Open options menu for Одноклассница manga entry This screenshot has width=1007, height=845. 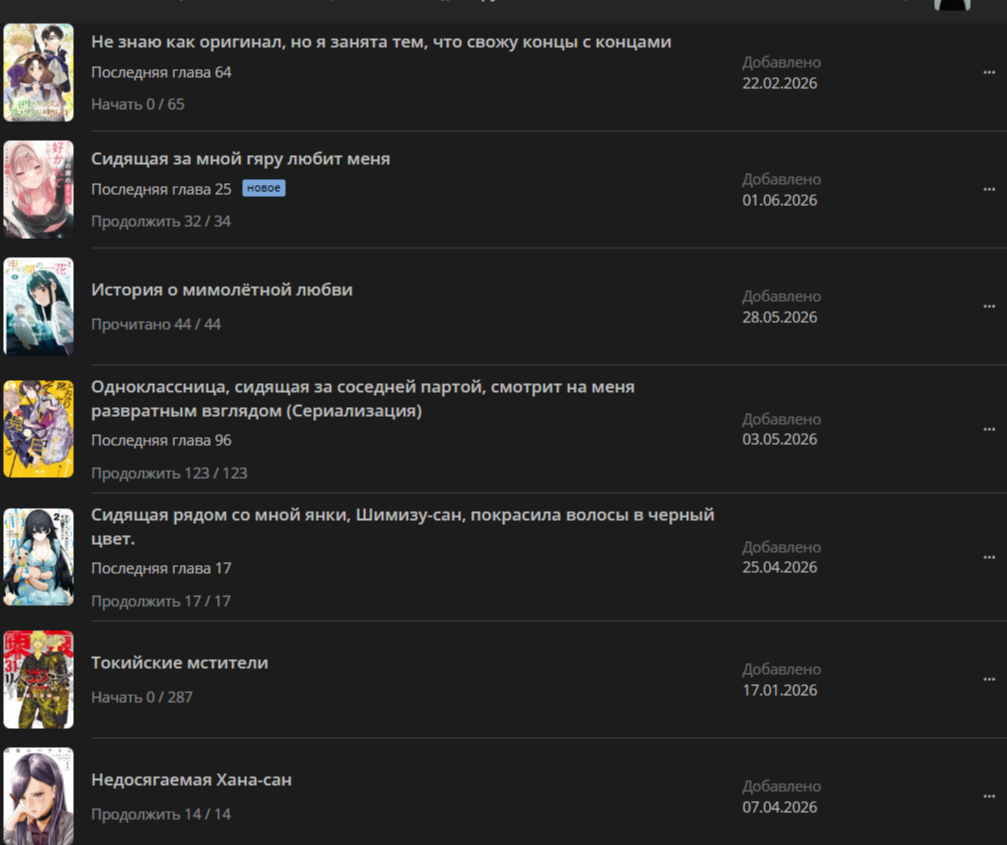(989, 429)
